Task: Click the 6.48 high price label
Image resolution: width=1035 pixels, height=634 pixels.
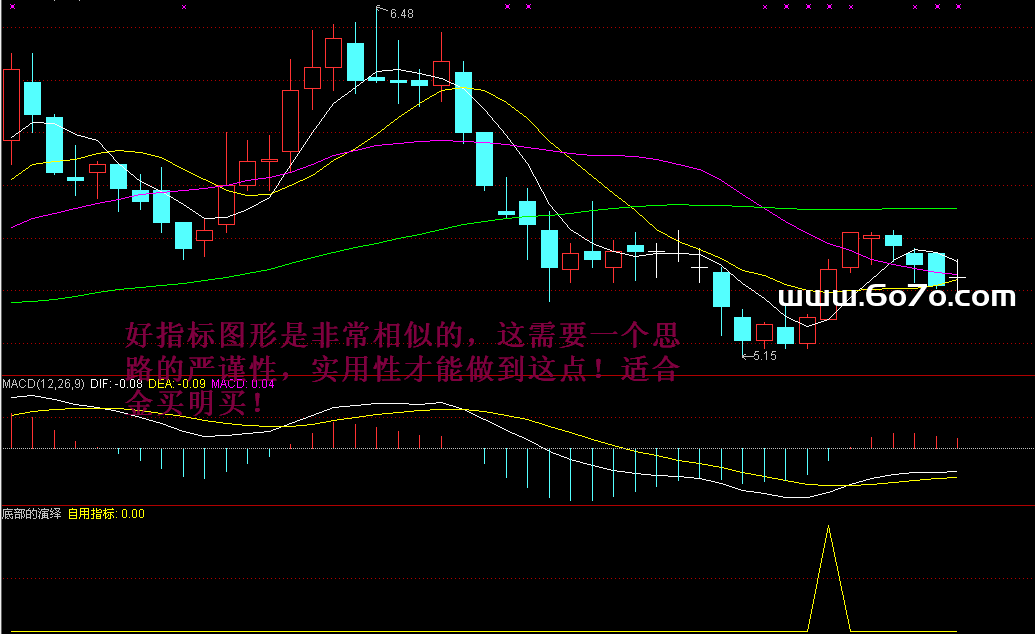Action: coord(401,14)
